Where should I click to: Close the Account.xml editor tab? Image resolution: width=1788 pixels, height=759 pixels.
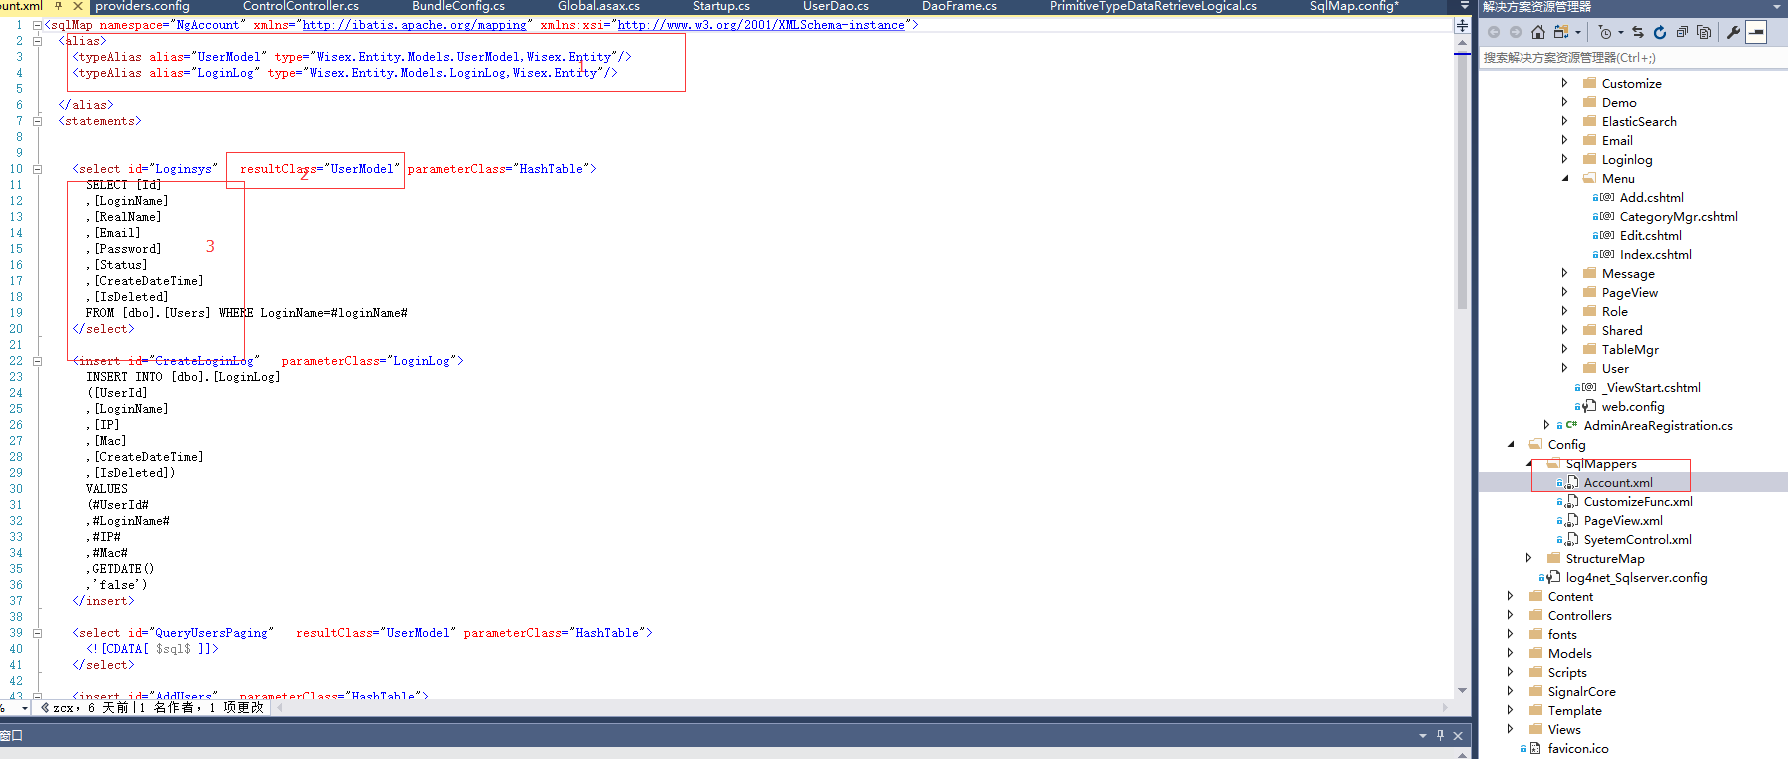click(78, 6)
